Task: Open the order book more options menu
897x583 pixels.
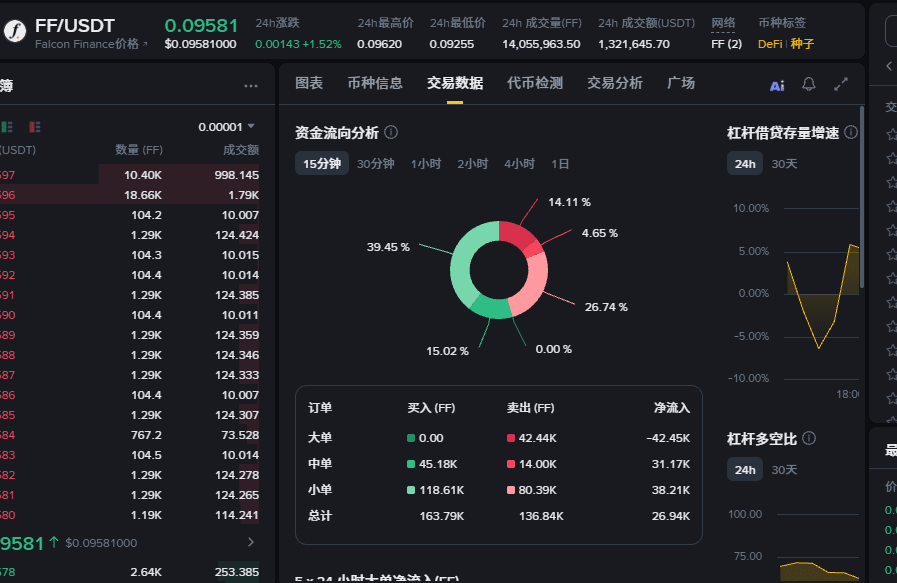Action: pyautogui.click(x=251, y=86)
